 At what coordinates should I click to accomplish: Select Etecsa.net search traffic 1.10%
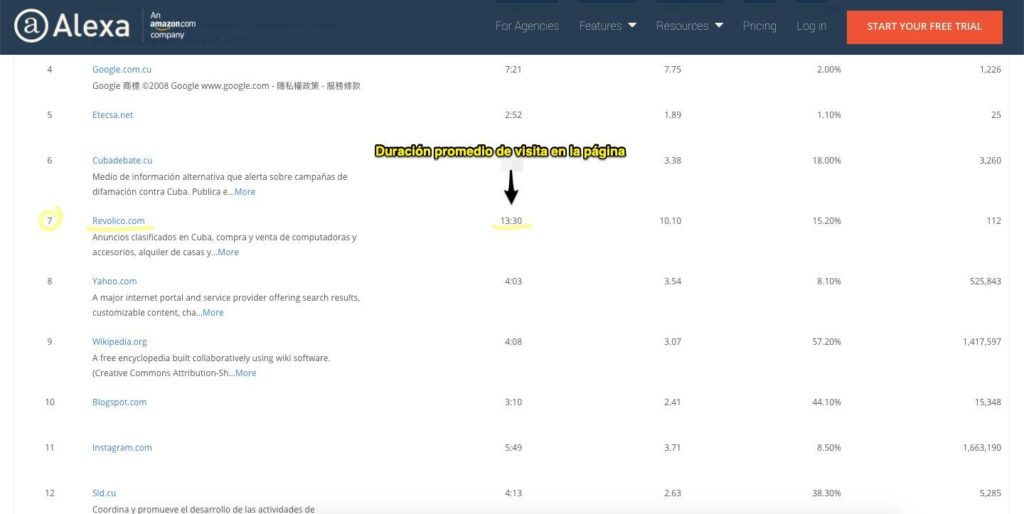(829, 115)
